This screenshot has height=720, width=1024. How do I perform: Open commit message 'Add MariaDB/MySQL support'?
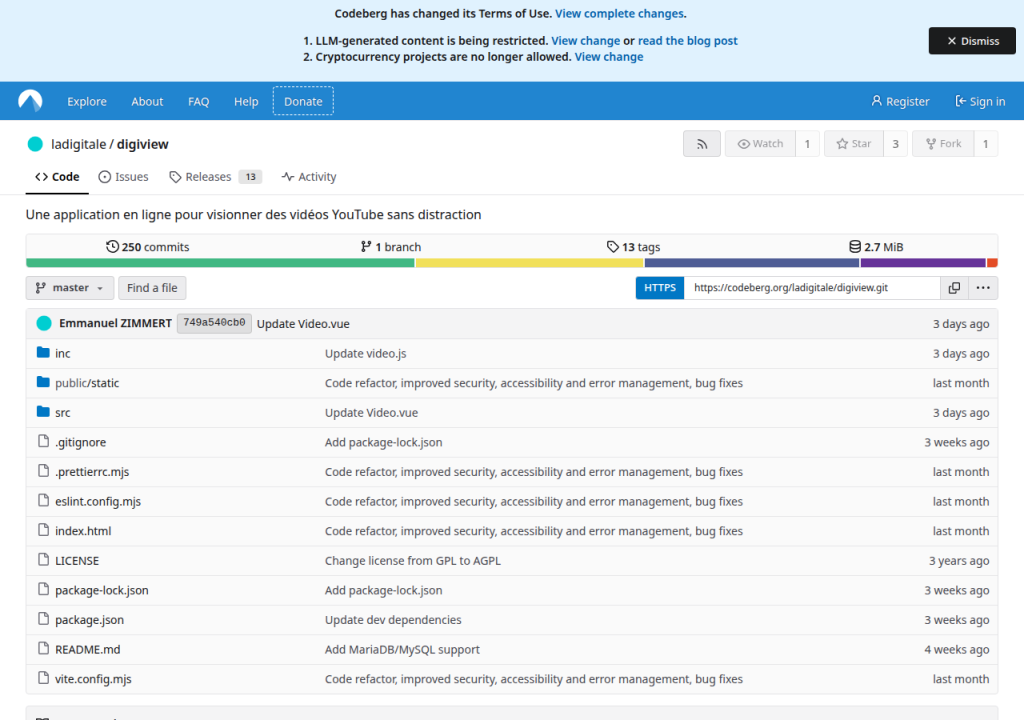(402, 649)
